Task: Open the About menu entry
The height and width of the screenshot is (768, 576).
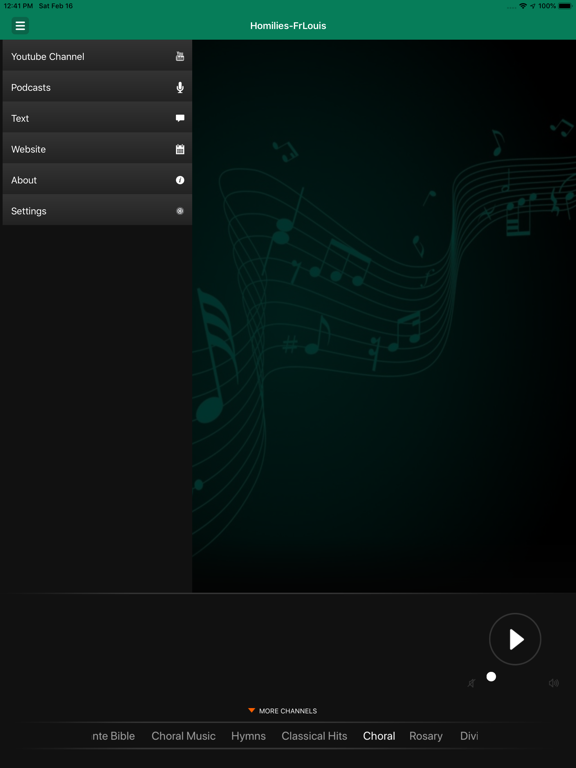Action: pos(97,180)
